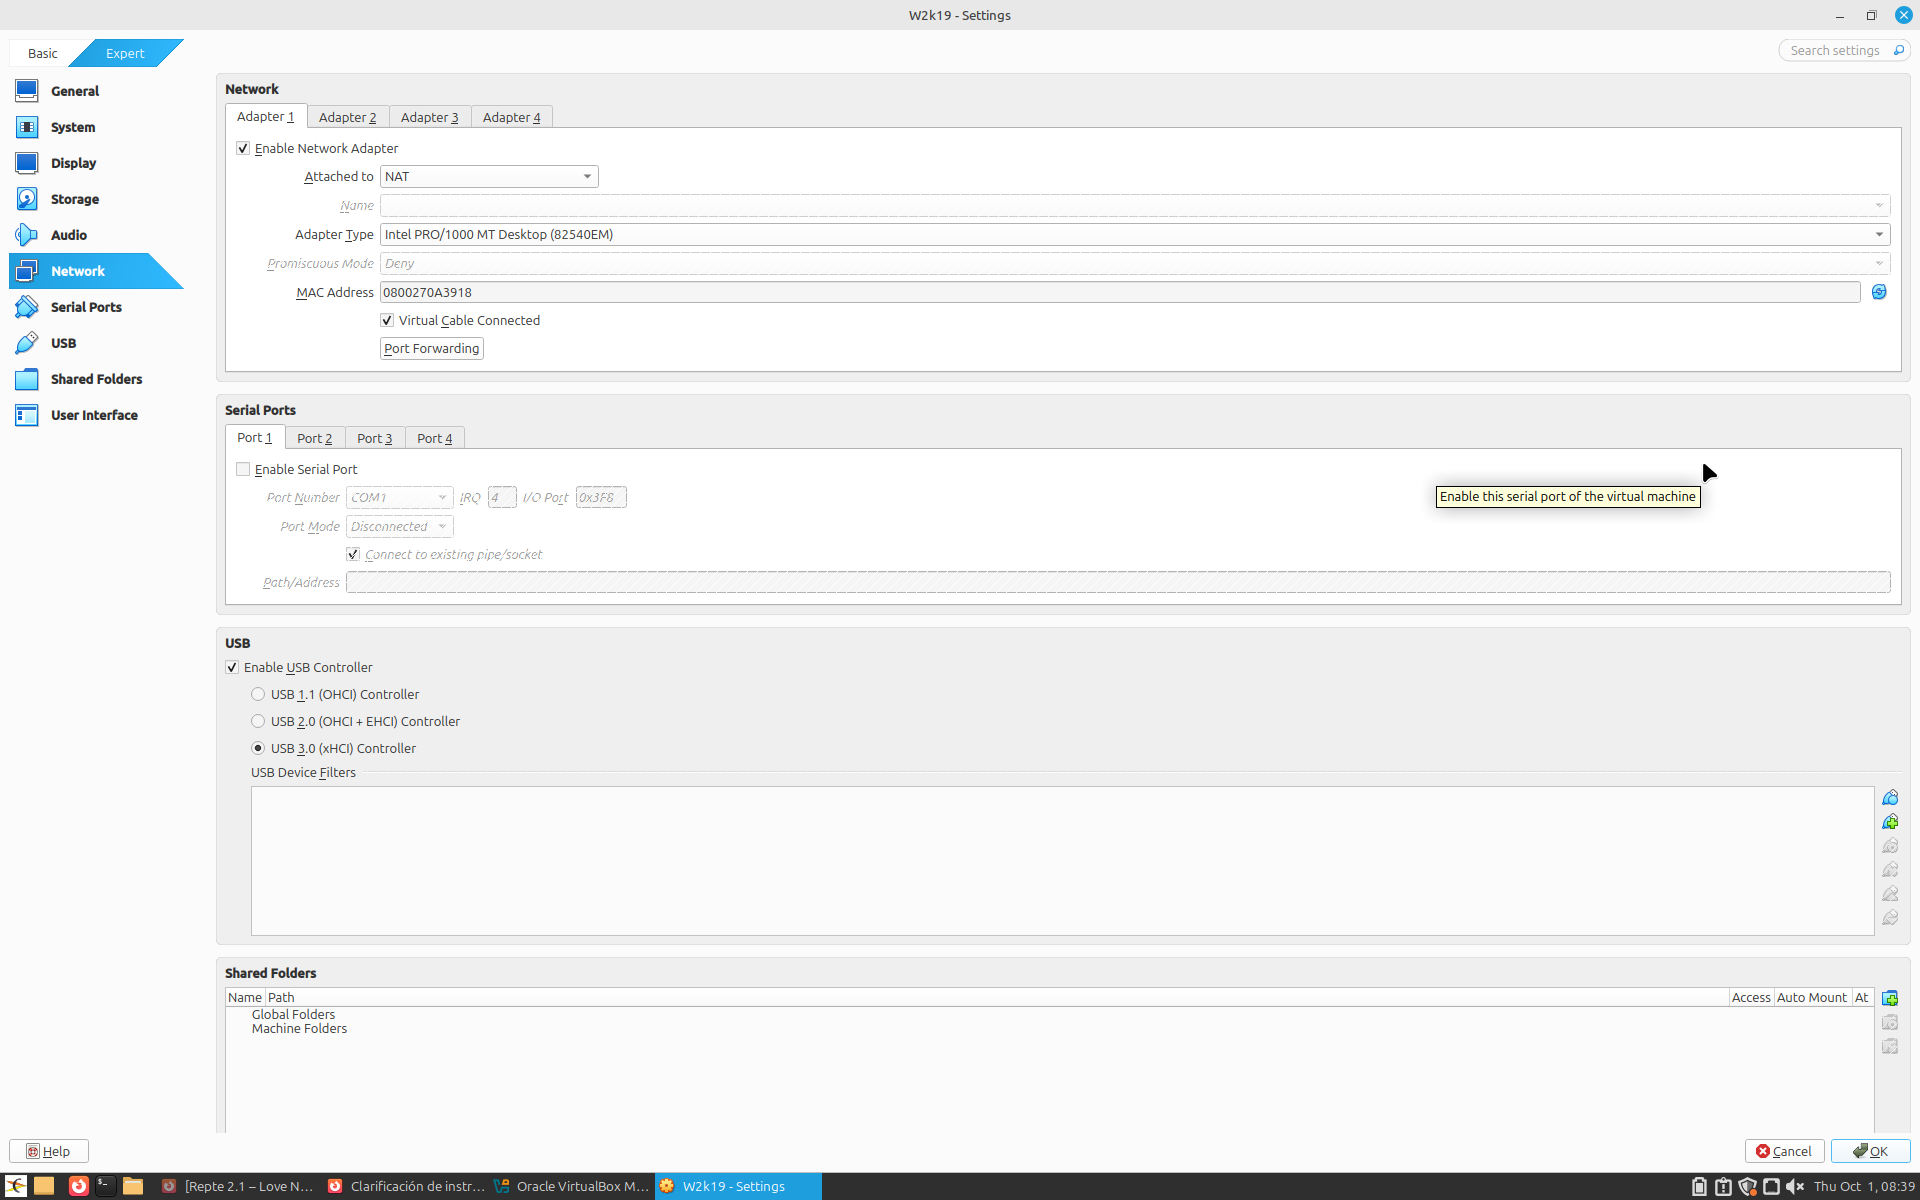This screenshot has width=1920, height=1200.
Task: Add new empty USB filter
Action: point(1890,798)
